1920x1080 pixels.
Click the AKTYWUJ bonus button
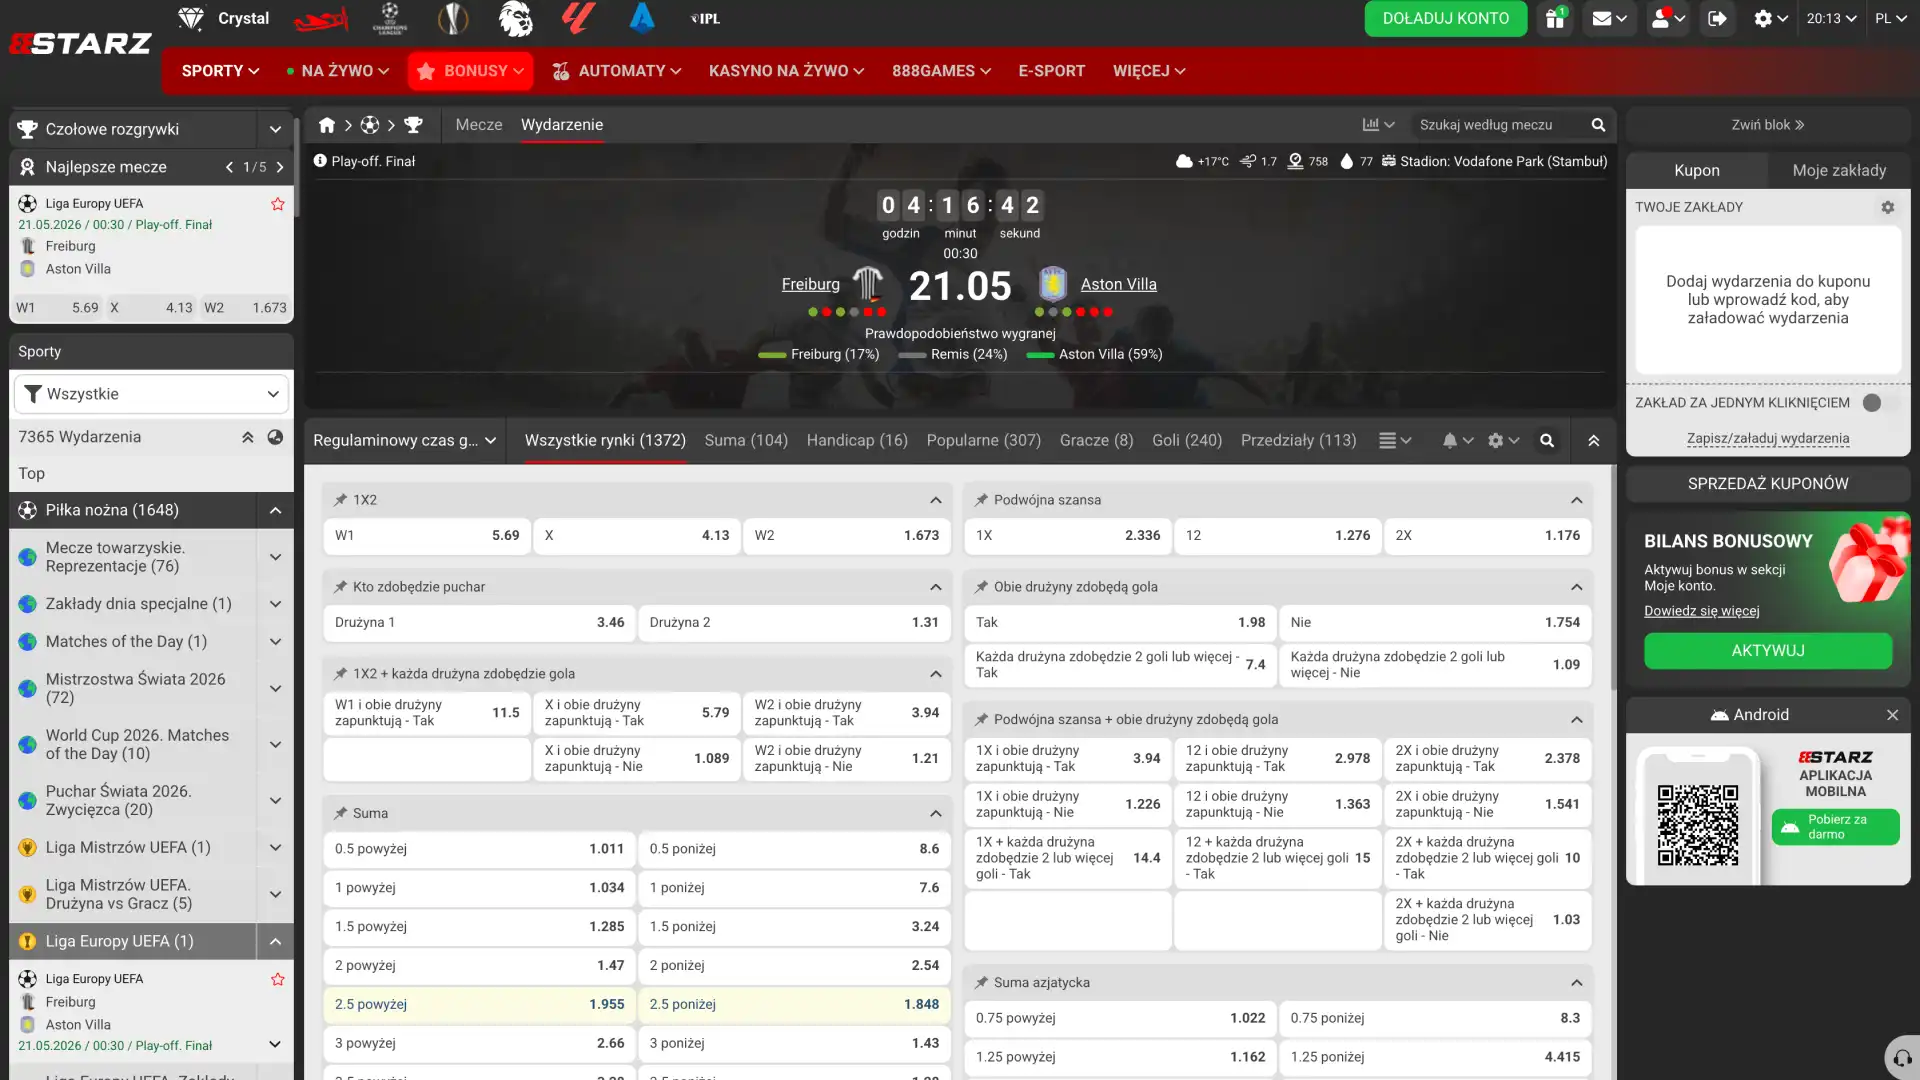(1768, 651)
